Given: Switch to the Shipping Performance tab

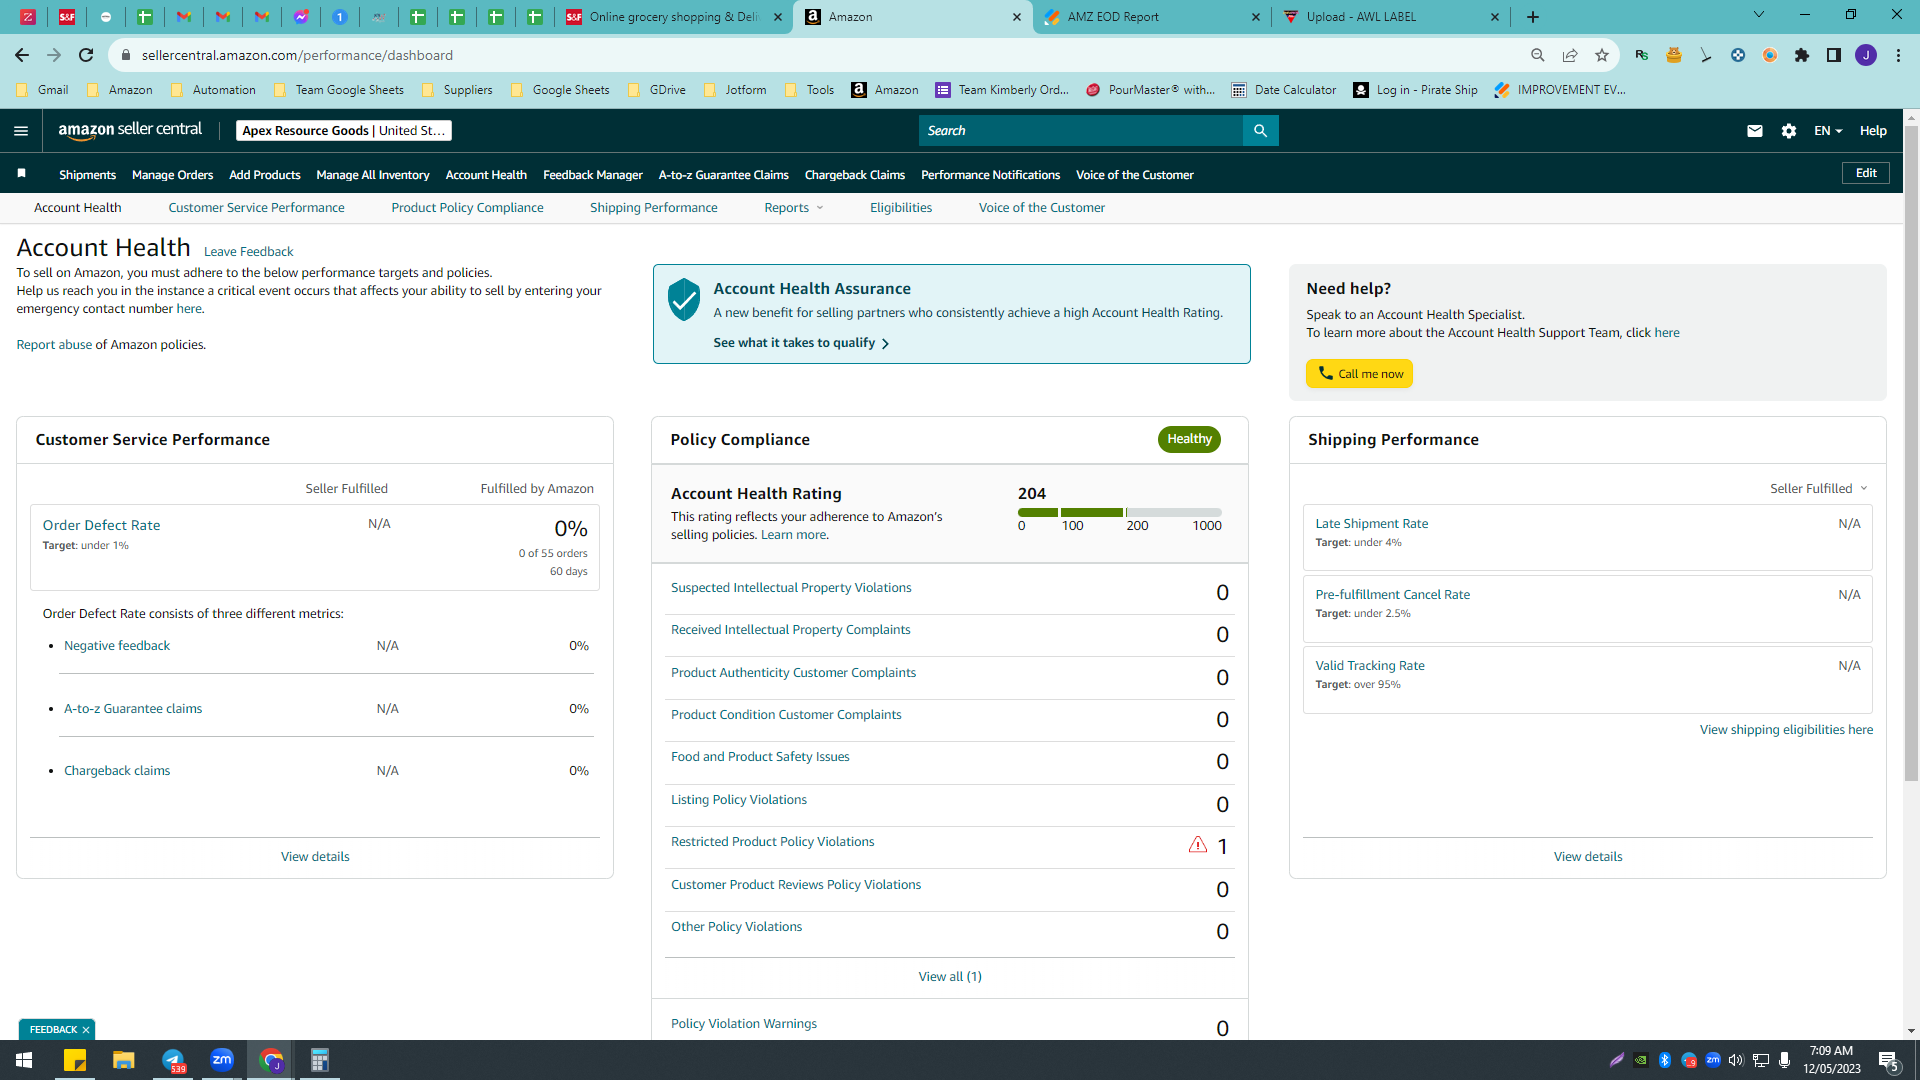Looking at the screenshot, I should point(654,208).
